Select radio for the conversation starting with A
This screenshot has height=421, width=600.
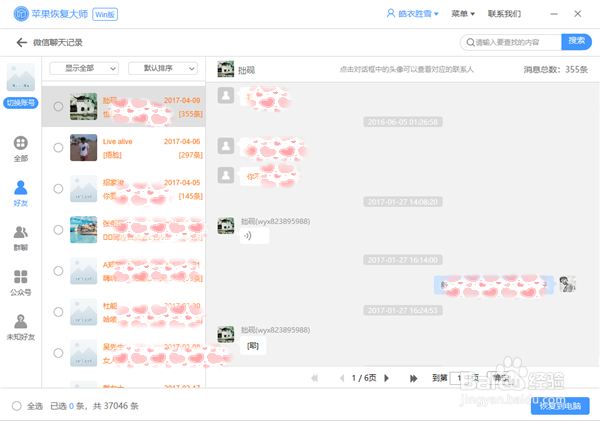click(x=58, y=271)
